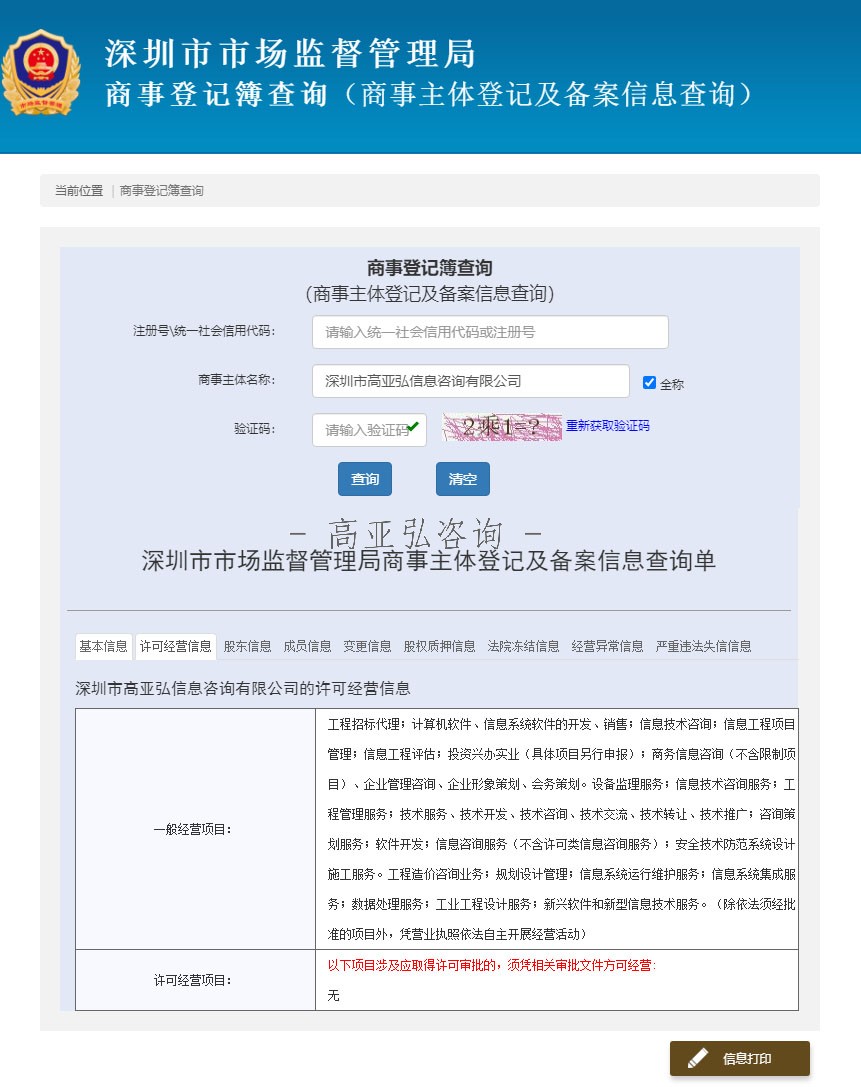The height and width of the screenshot is (1087, 861).
Task: Click the captcha image '2乘1=?'
Action: [x=501, y=427]
